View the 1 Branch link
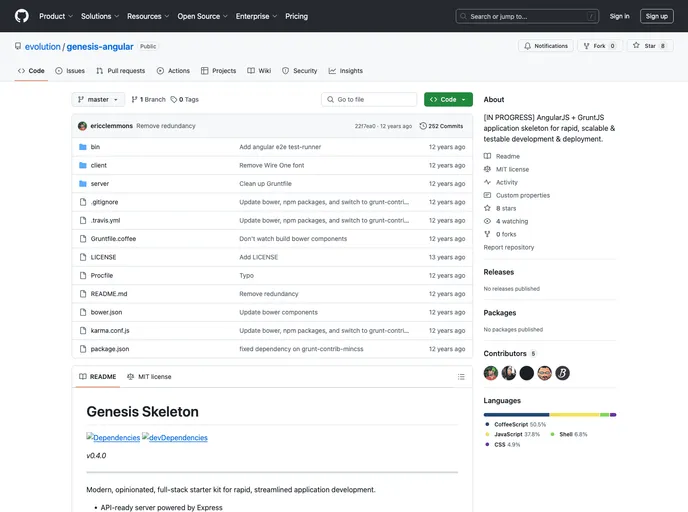This screenshot has height=512, width=688. tap(148, 100)
